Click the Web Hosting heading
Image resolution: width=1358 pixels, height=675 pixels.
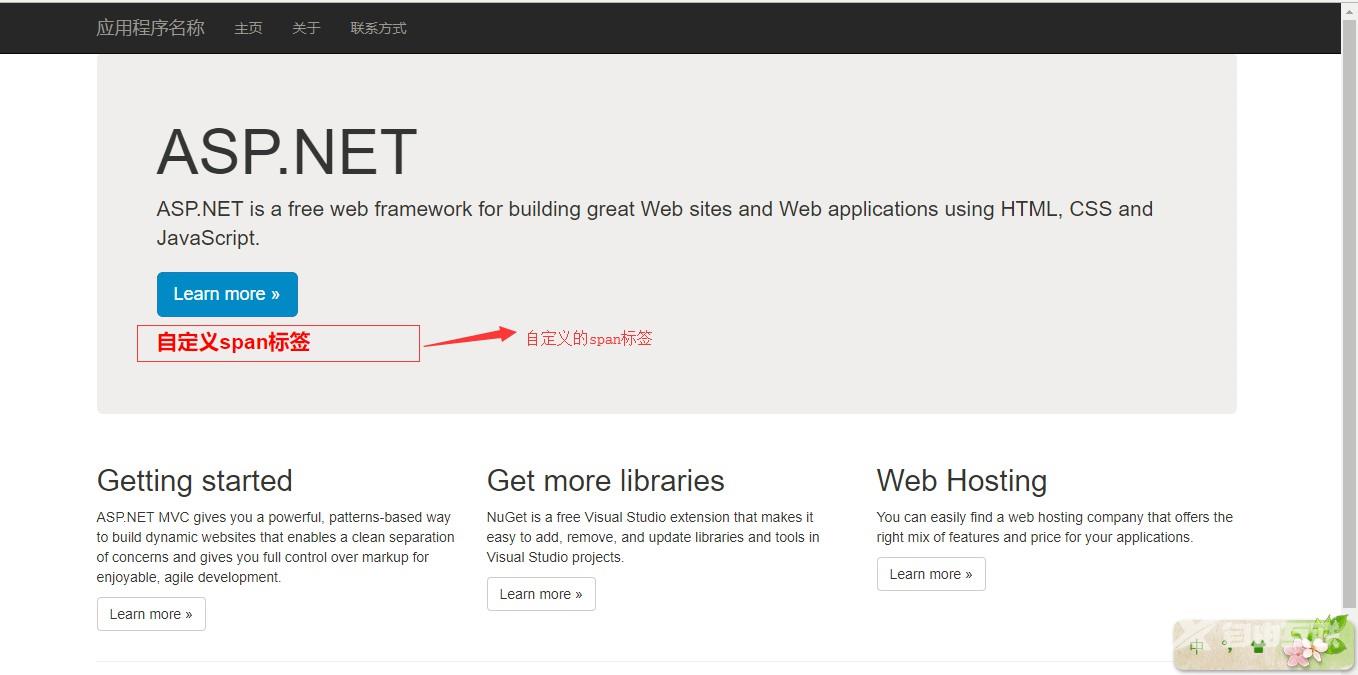962,481
